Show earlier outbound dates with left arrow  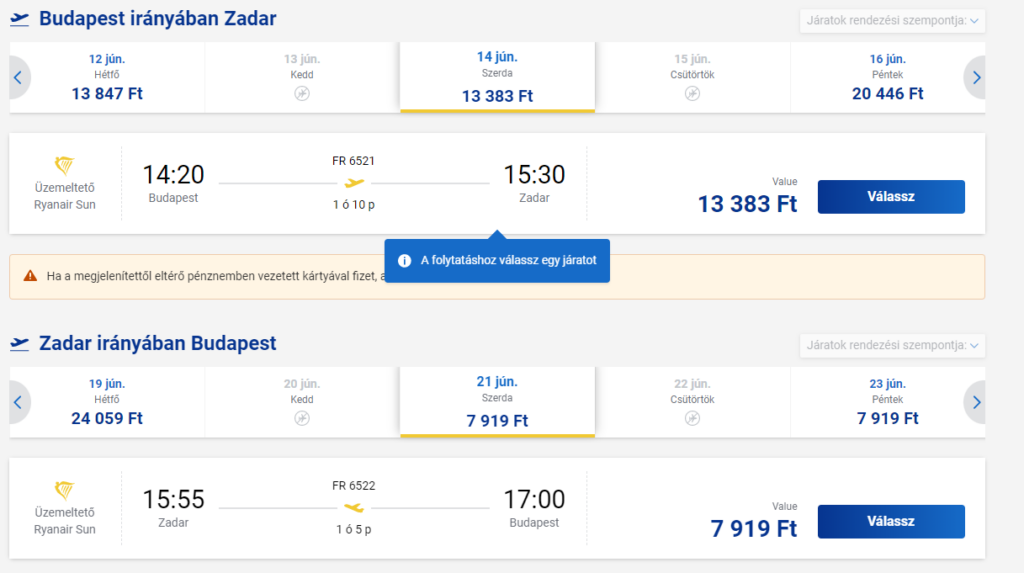tap(18, 78)
